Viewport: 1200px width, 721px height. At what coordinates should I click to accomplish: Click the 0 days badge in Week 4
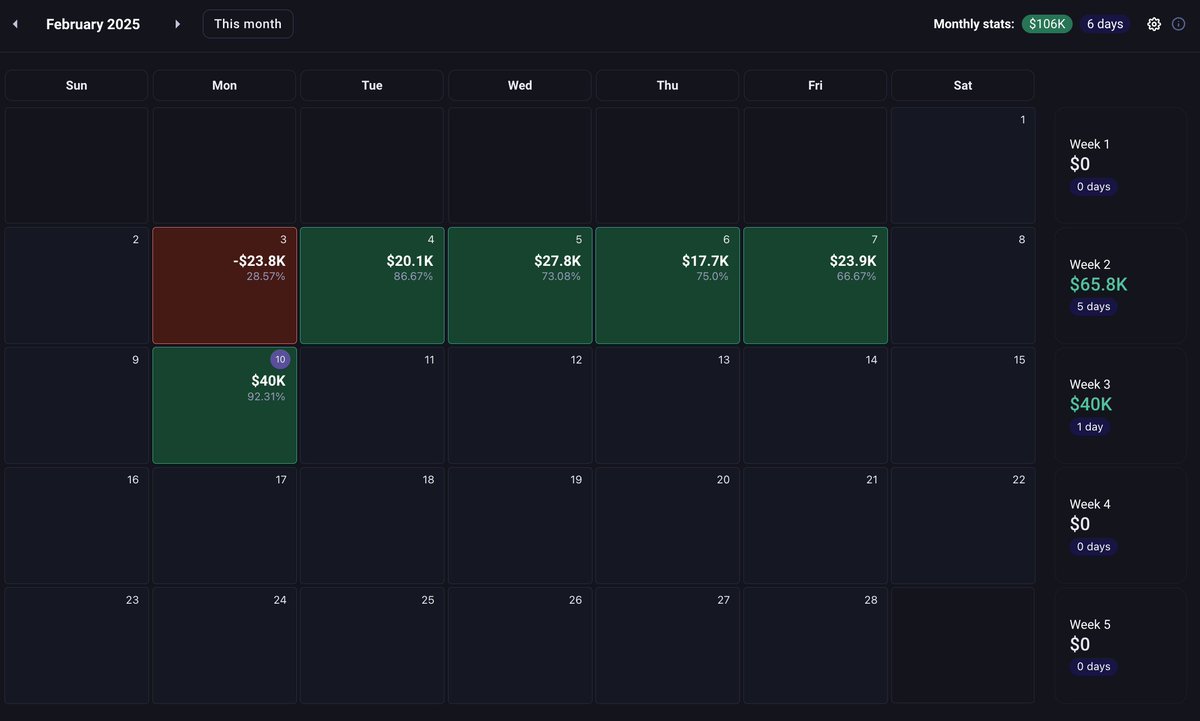click(x=1093, y=547)
